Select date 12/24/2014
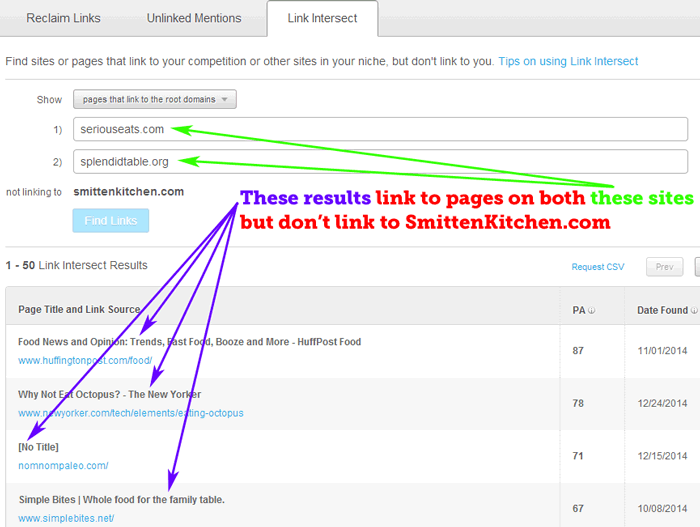The height and width of the screenshot is (527, 700). click(x=662, y=403)
